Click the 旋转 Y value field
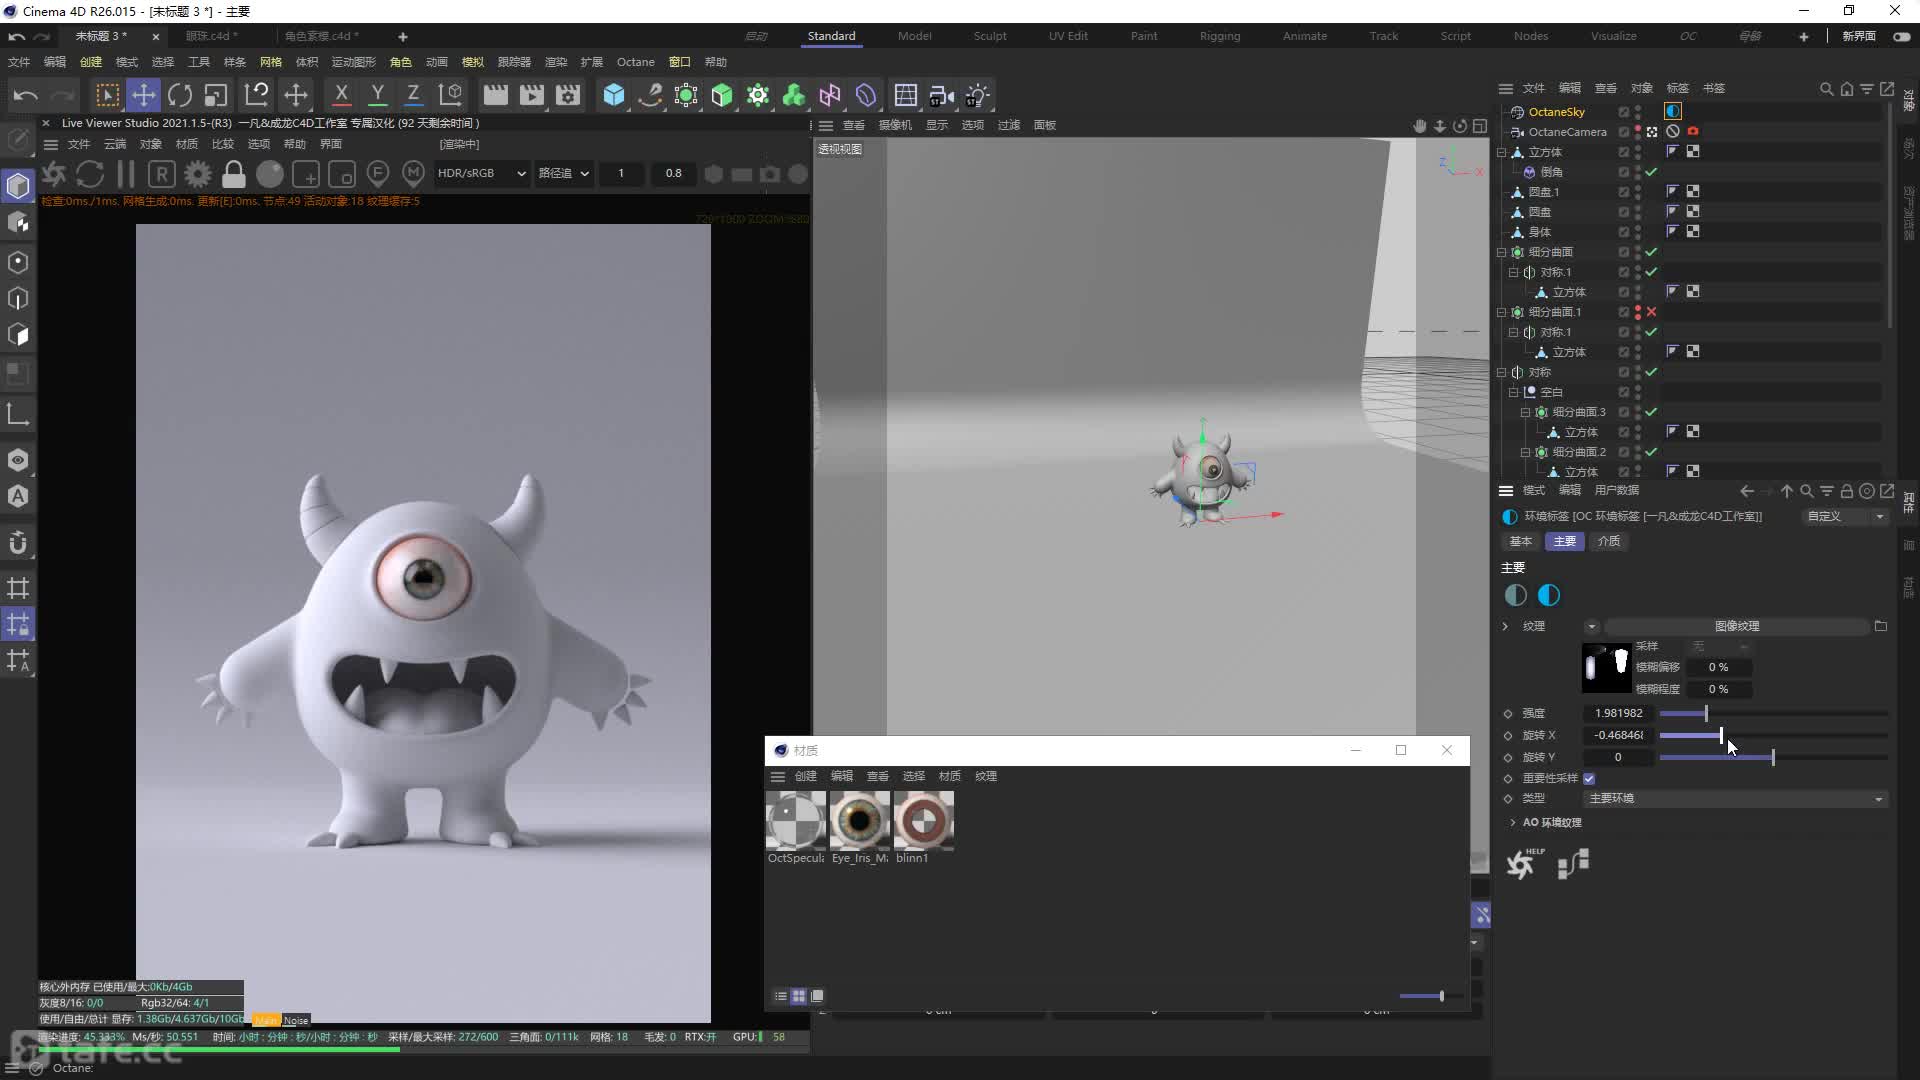 point(1618,757)
